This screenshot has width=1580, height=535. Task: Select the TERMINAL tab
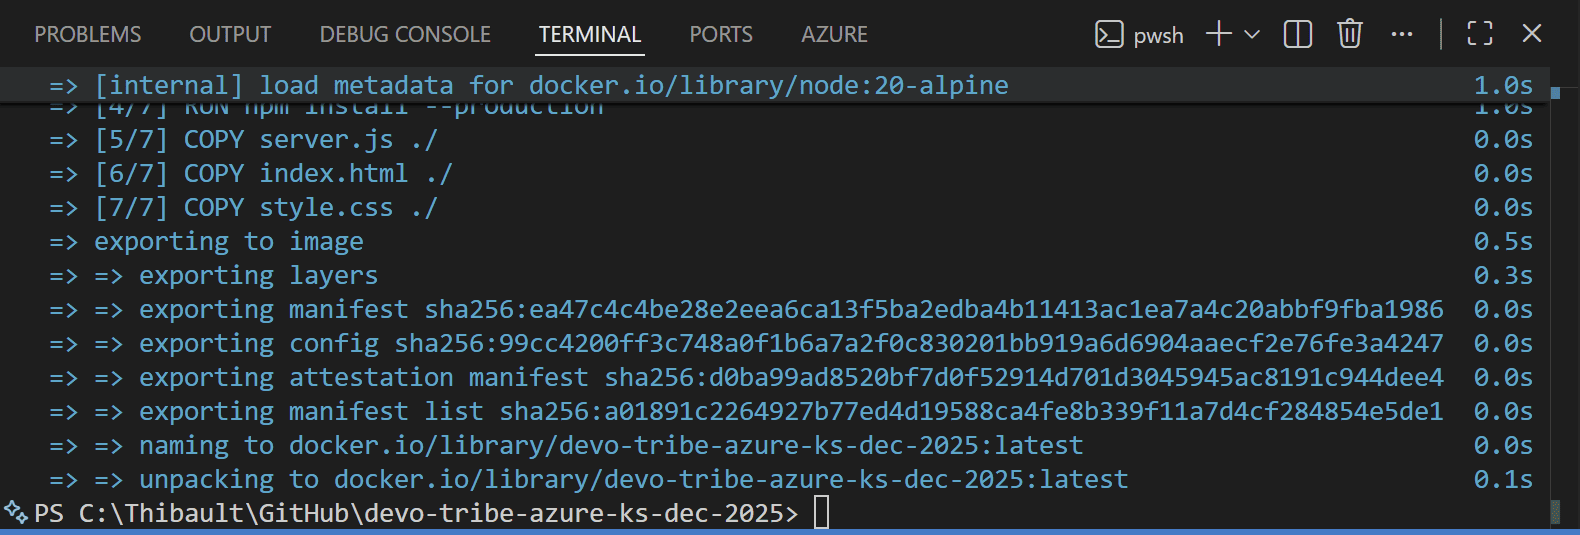[x=590, y=35]
